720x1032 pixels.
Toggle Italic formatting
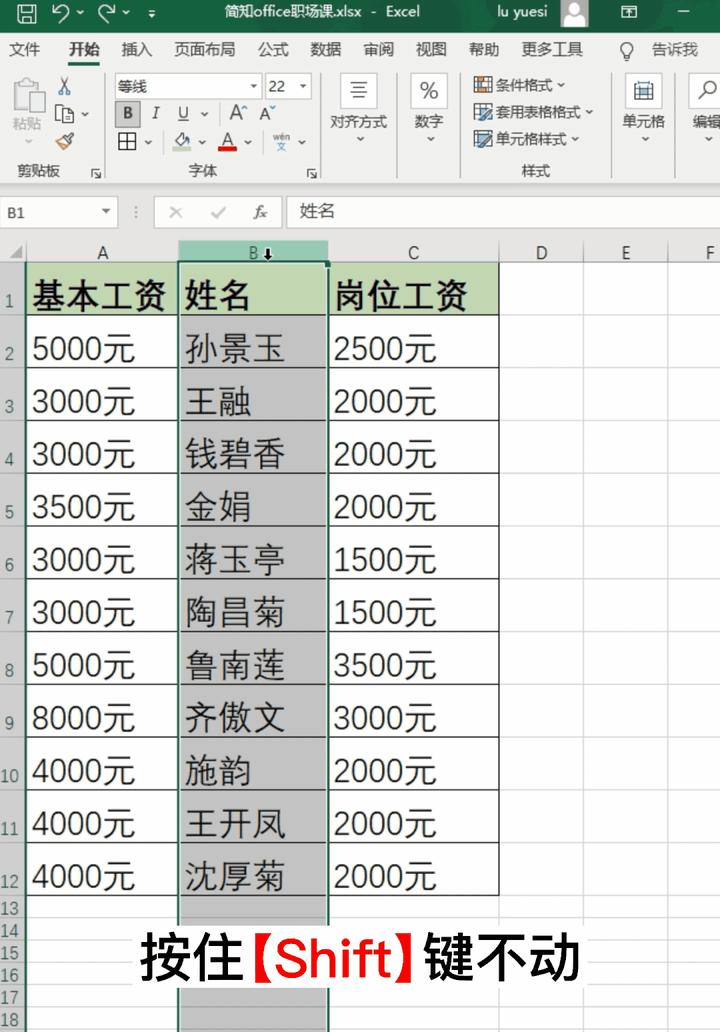point(155,113)
